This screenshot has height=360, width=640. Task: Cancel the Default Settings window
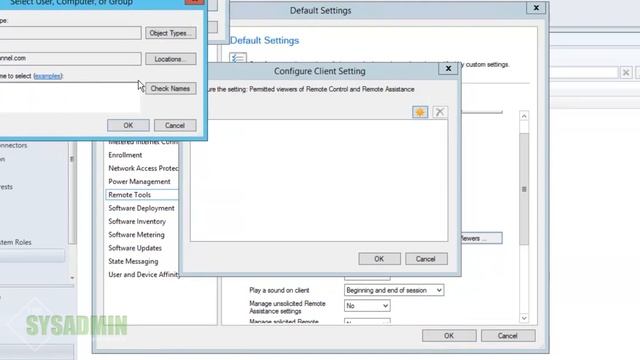click(x=508, y=336)
